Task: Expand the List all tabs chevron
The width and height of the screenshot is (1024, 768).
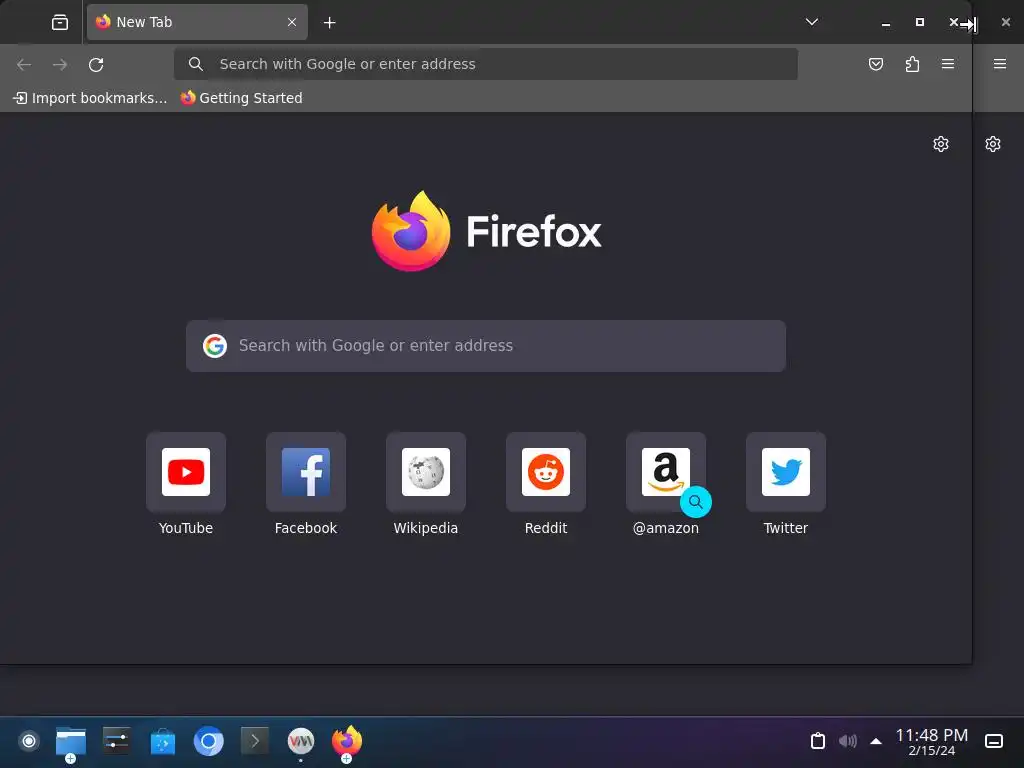Action: [812, 22]
